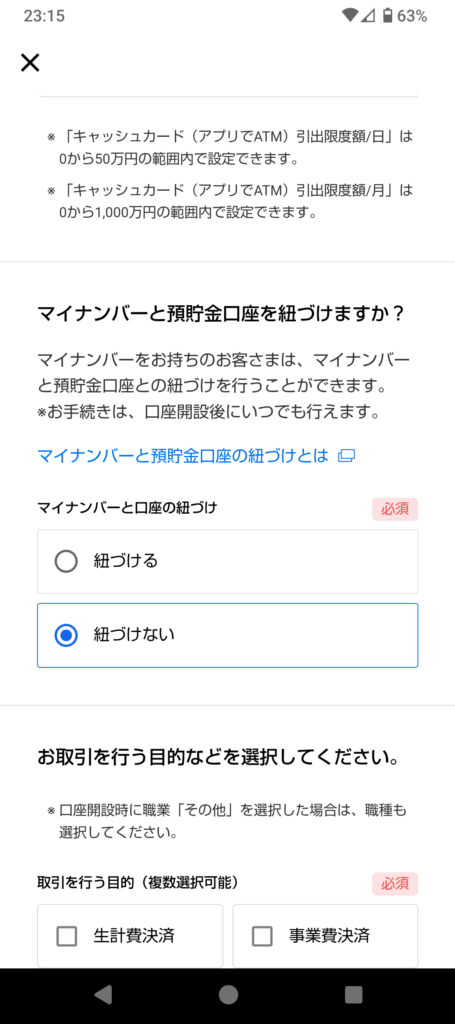Tap heading マイナンバーと預貯金口座を紐づけますか？
This screenshot has height=1024, width=455.
pyautogui.click(x=221, y=313)
